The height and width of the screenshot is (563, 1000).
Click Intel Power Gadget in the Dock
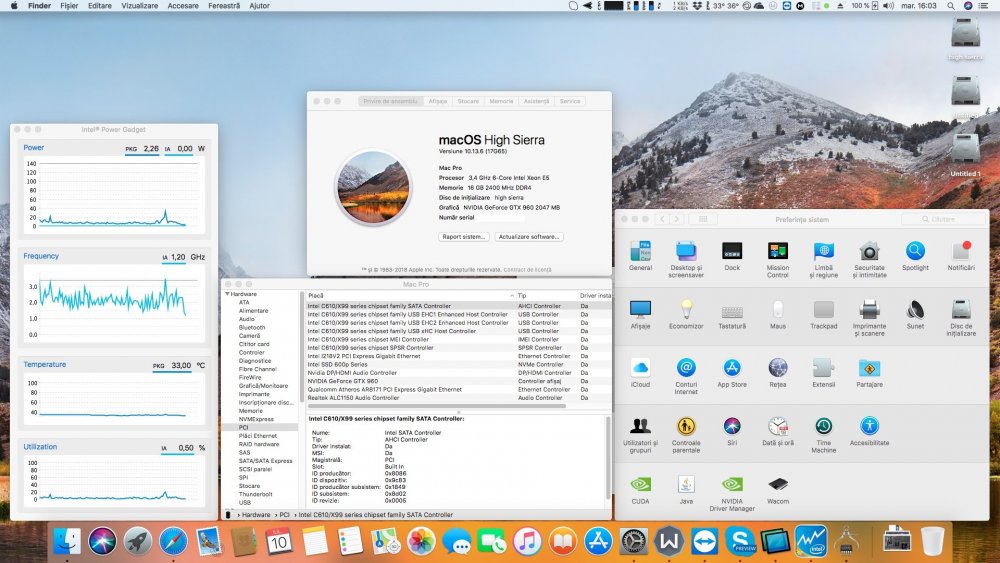pyautogui.click(x=811, y=541)
